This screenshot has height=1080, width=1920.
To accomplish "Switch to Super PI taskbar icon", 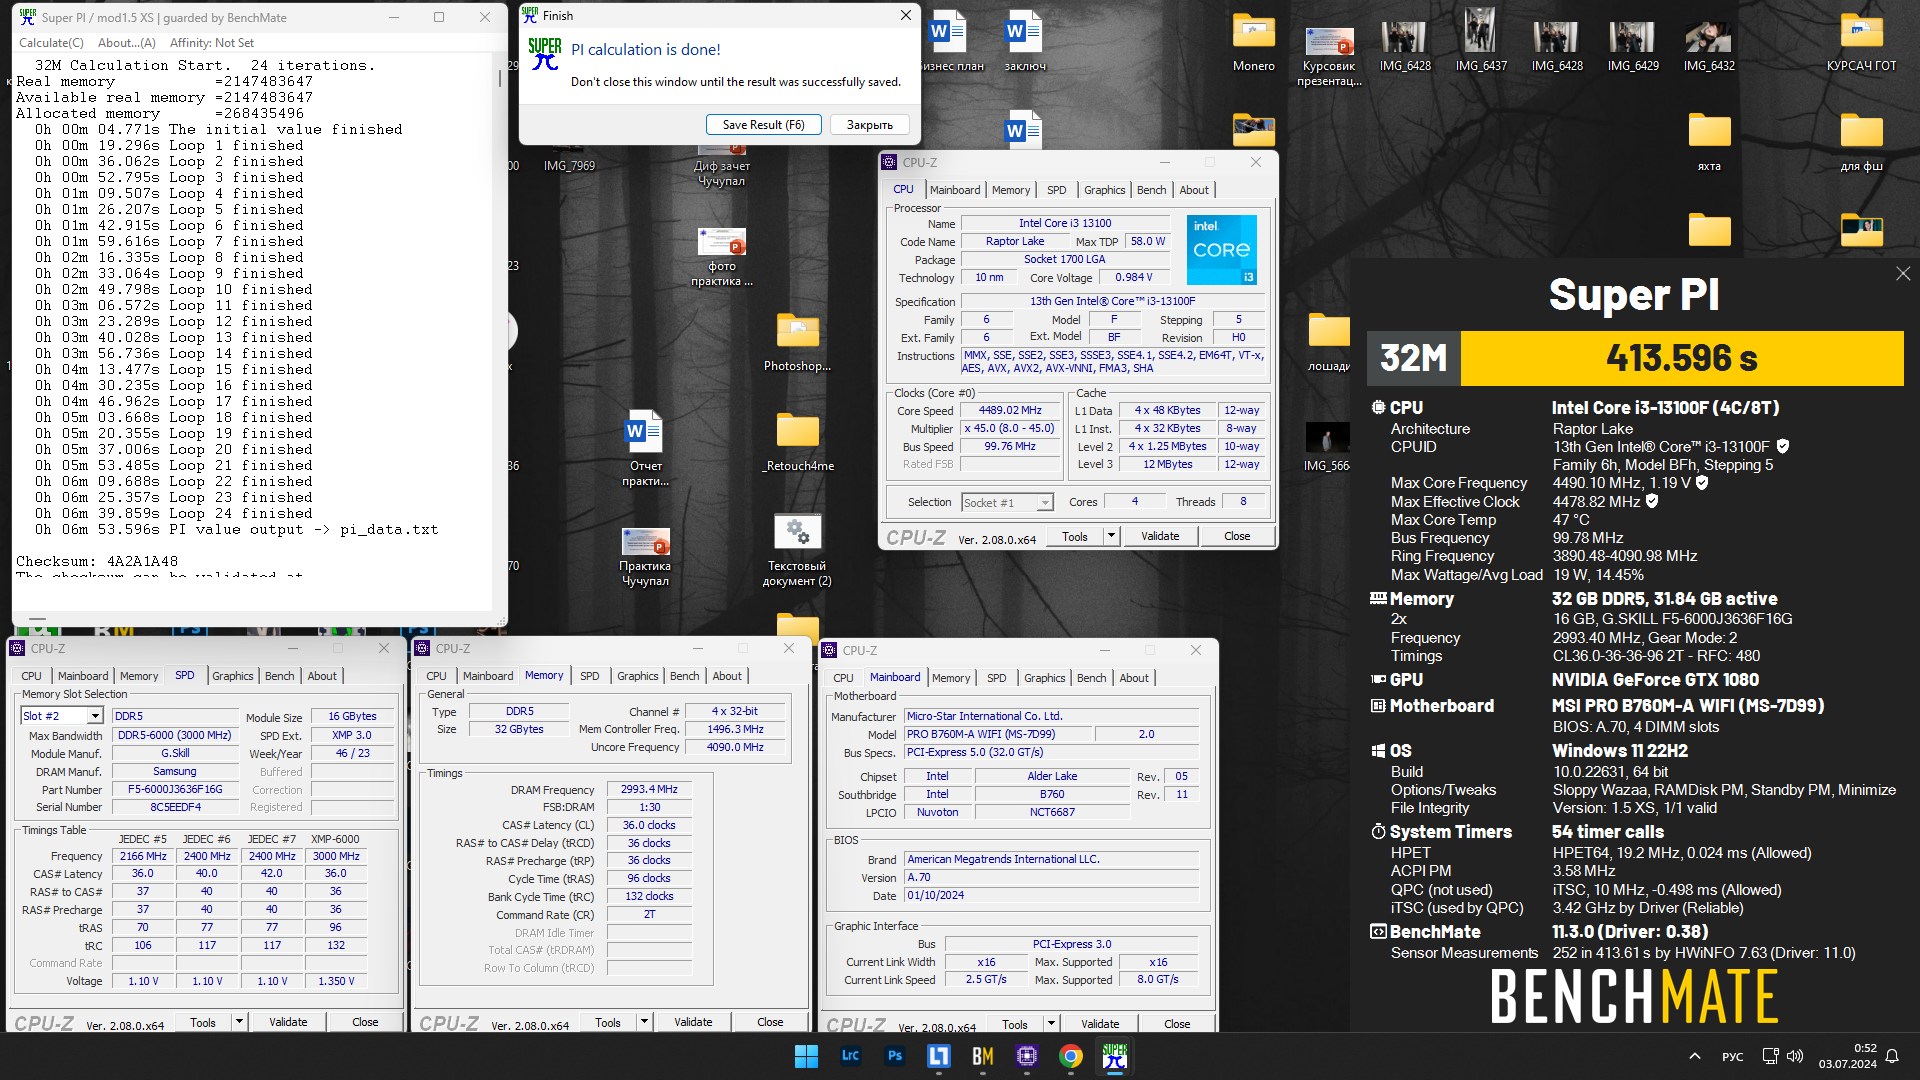I will pos(1114,1056).
